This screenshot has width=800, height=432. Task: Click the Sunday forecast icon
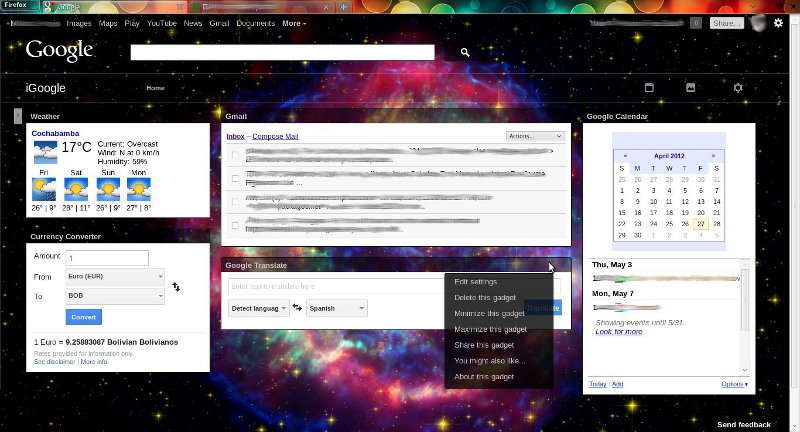[x=108, y=189]
